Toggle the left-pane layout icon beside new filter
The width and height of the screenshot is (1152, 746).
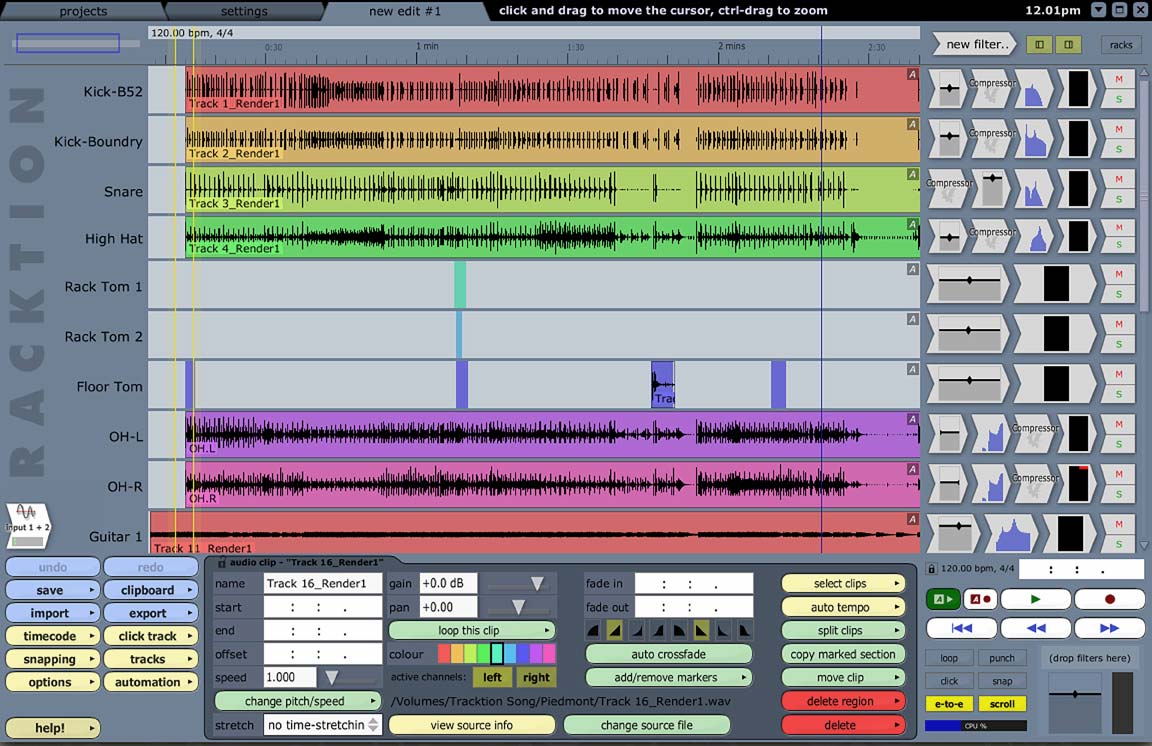(1039, 45)
